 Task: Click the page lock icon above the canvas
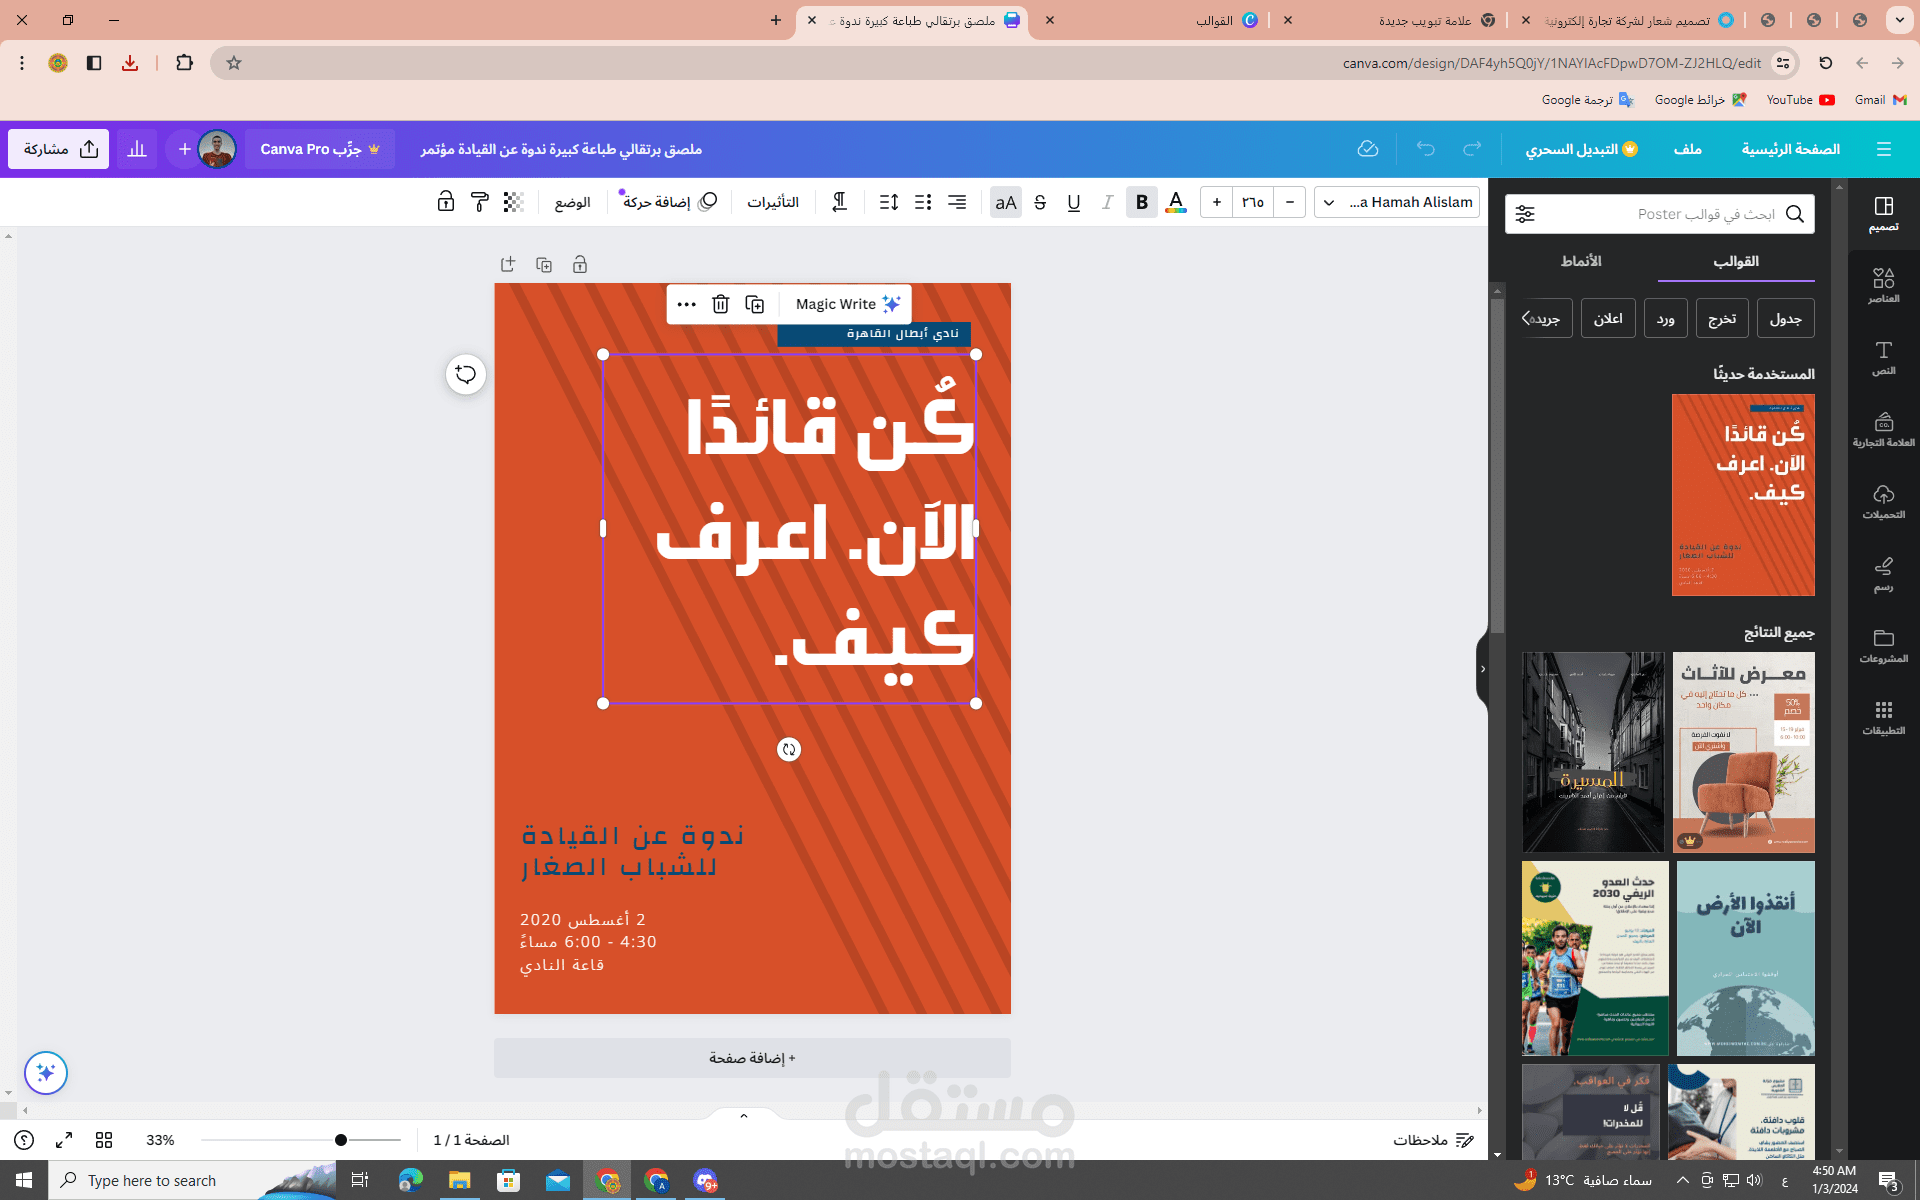click(x=580, y=264)
